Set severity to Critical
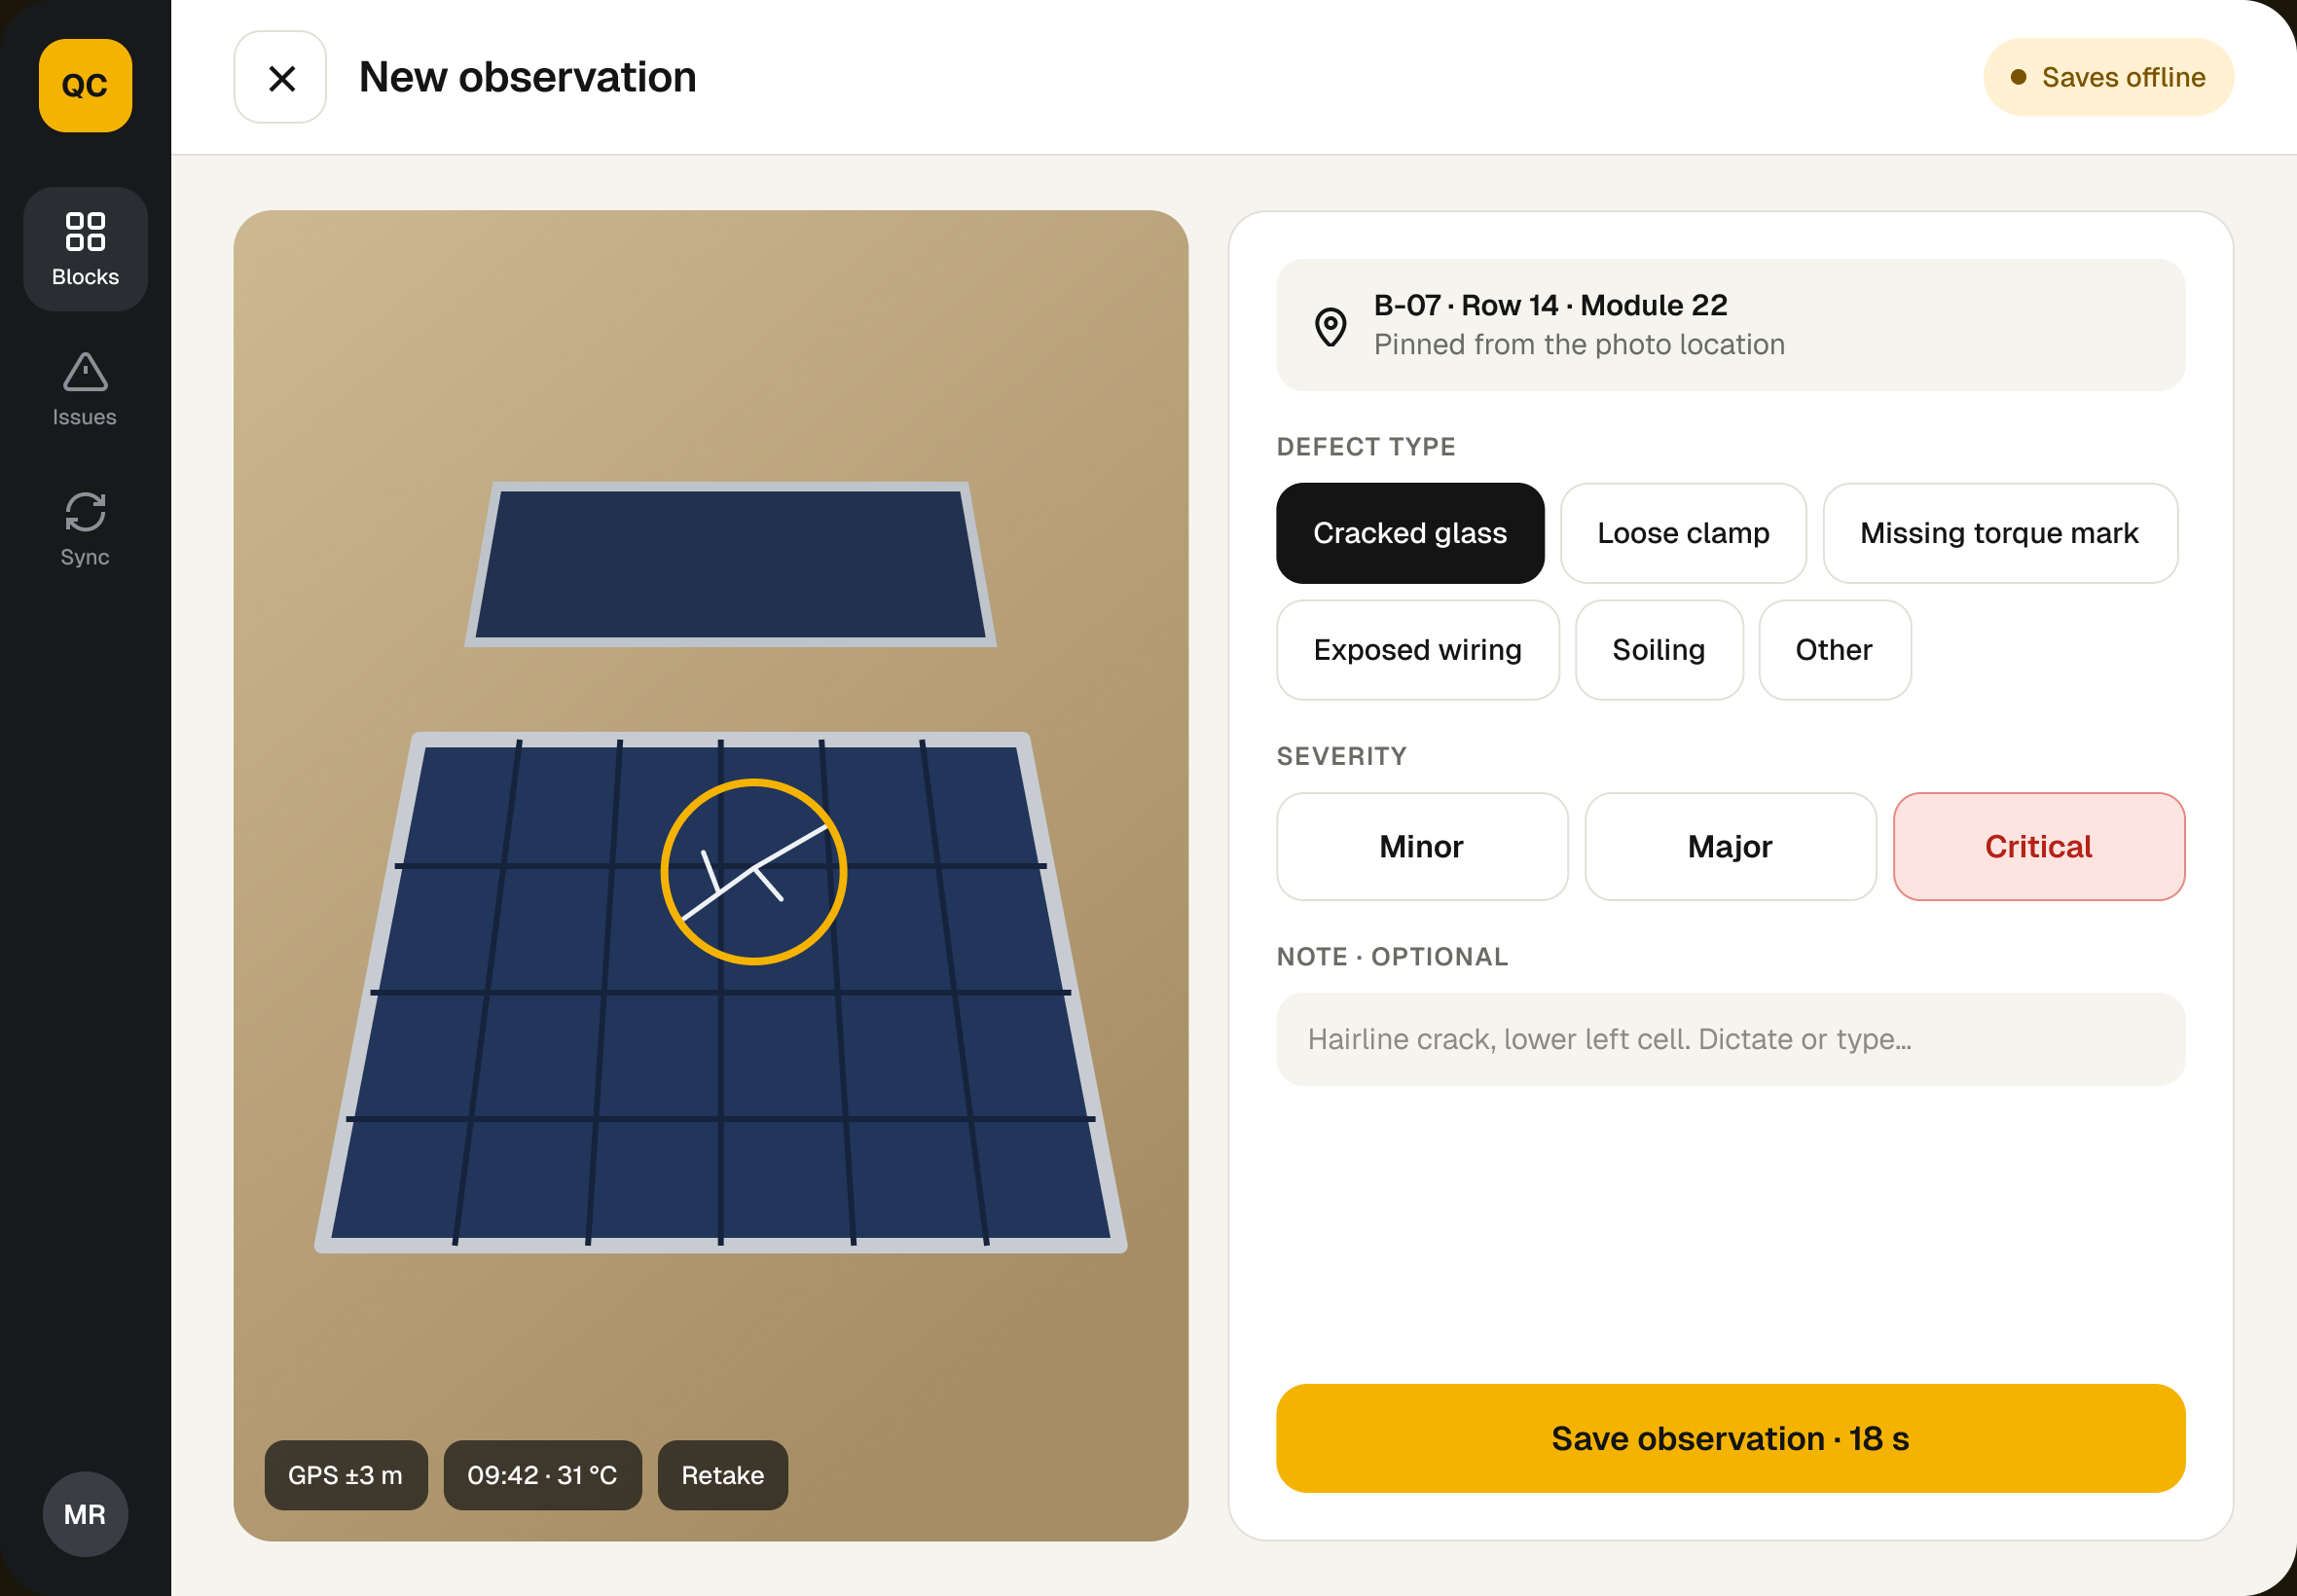The width and height of the screenshot is (2297, 1596). click(2039, 847)
